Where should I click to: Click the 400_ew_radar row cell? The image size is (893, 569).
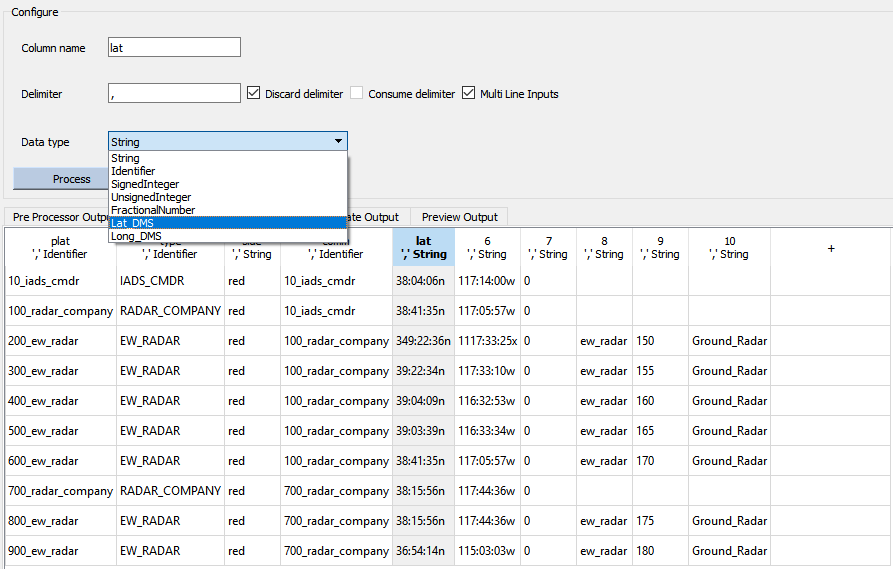(60, 401)
